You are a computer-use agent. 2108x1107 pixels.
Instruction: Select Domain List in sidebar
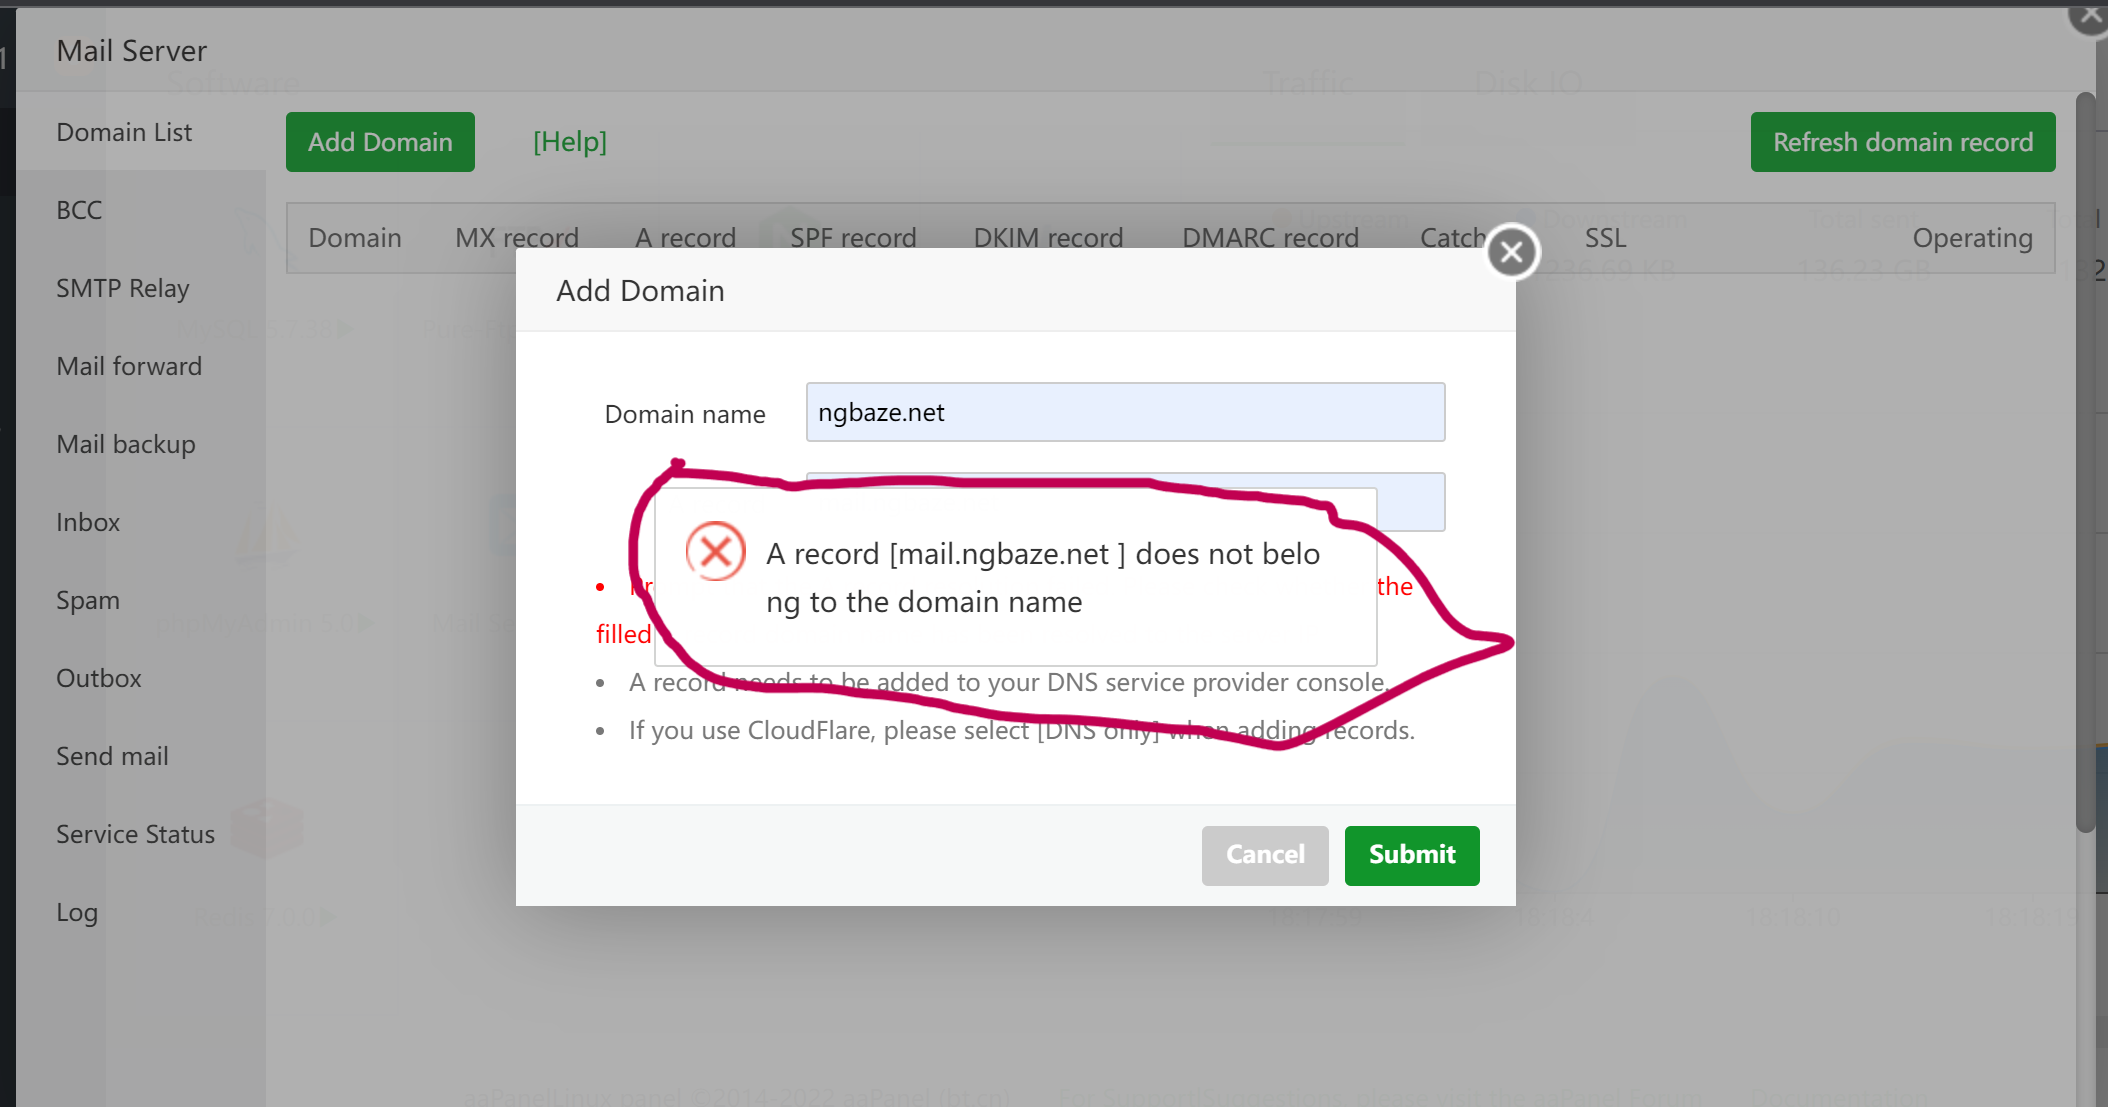[124, 132]
